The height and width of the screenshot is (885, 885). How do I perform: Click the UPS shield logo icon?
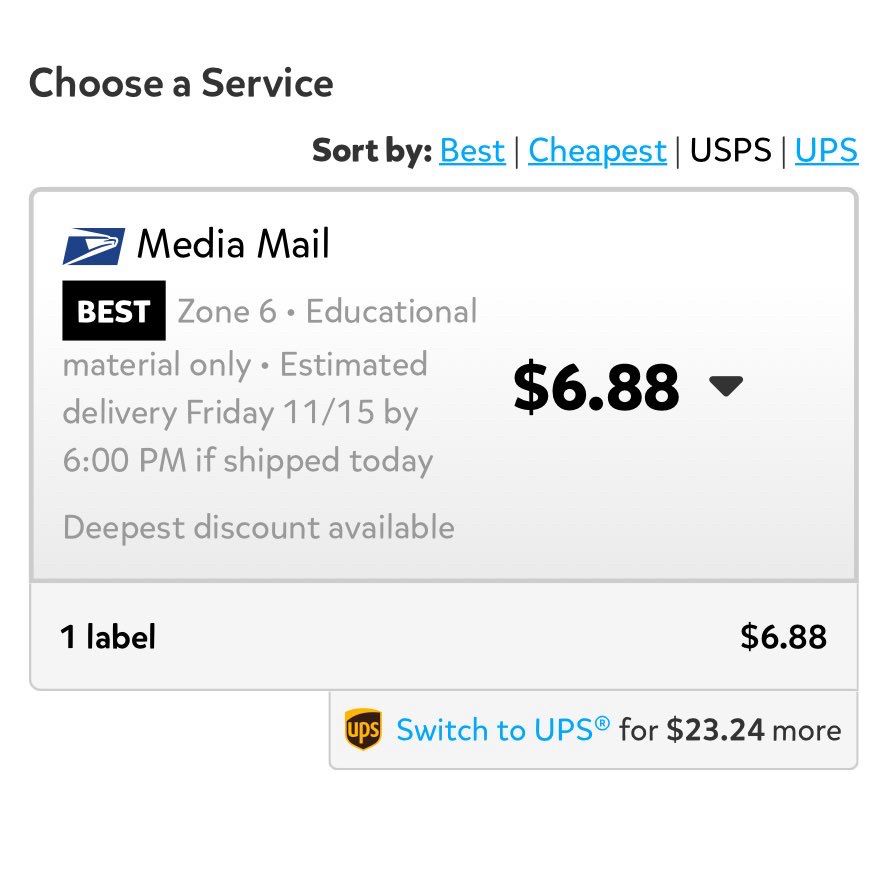[x=363, y=729]
